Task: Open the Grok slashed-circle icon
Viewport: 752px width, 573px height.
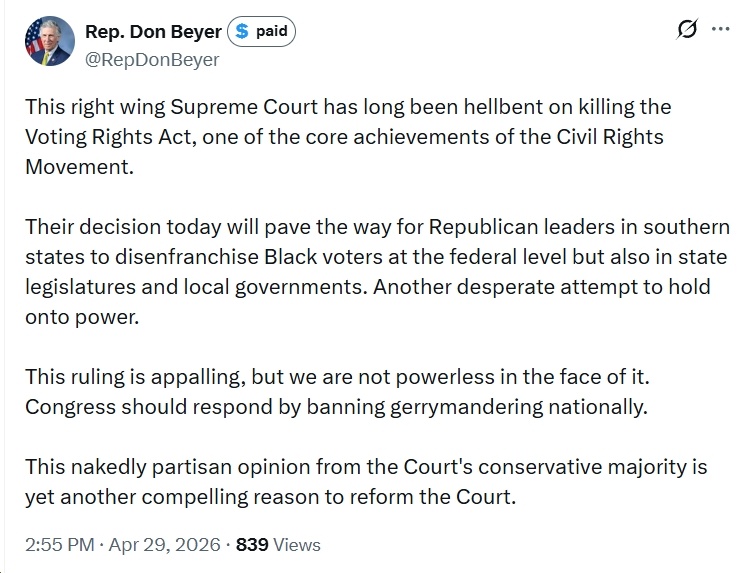Action: tap(687, 29)
